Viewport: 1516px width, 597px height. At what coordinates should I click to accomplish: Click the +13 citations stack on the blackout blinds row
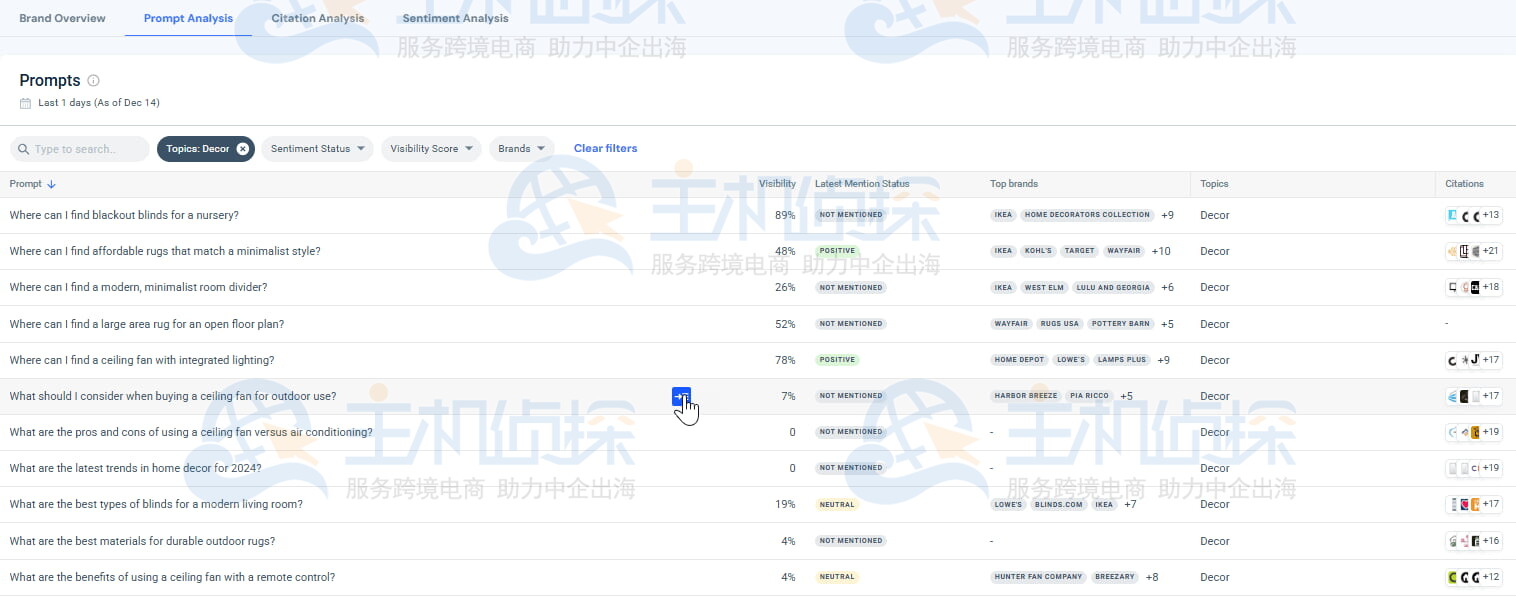click(1489, 215)
